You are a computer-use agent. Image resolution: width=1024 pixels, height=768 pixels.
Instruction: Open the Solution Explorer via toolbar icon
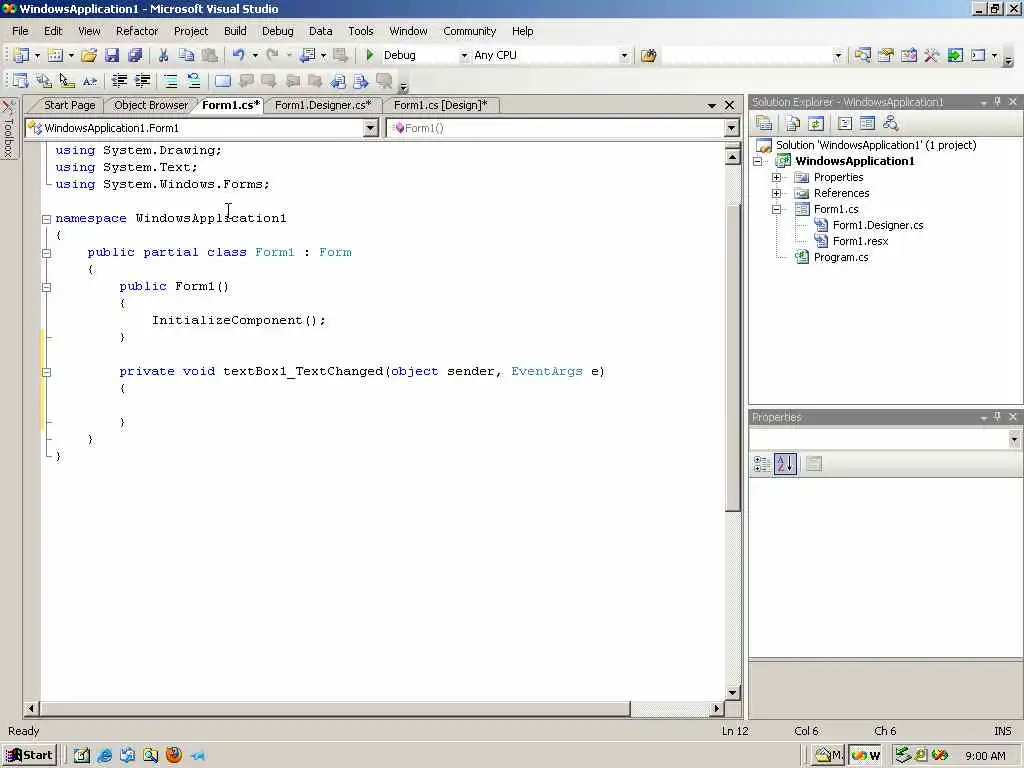click(862, 56)
